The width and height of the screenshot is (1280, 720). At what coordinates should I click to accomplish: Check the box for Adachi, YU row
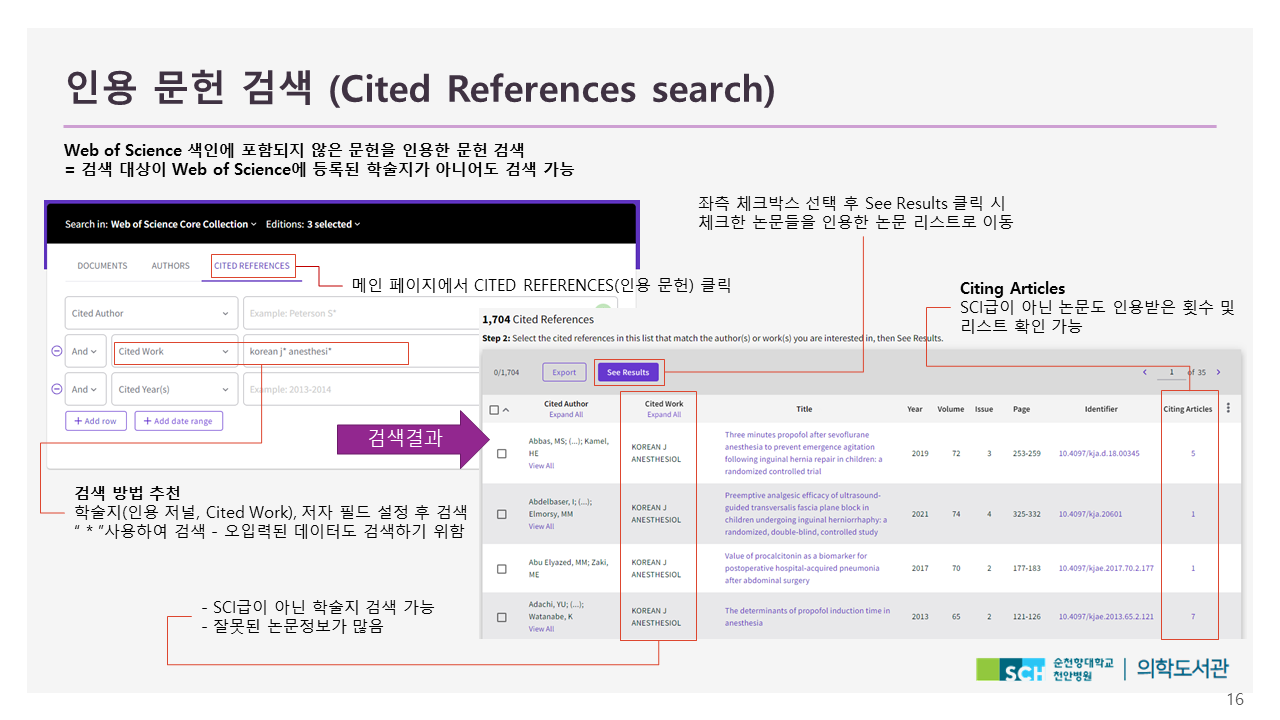coord(502,617)
